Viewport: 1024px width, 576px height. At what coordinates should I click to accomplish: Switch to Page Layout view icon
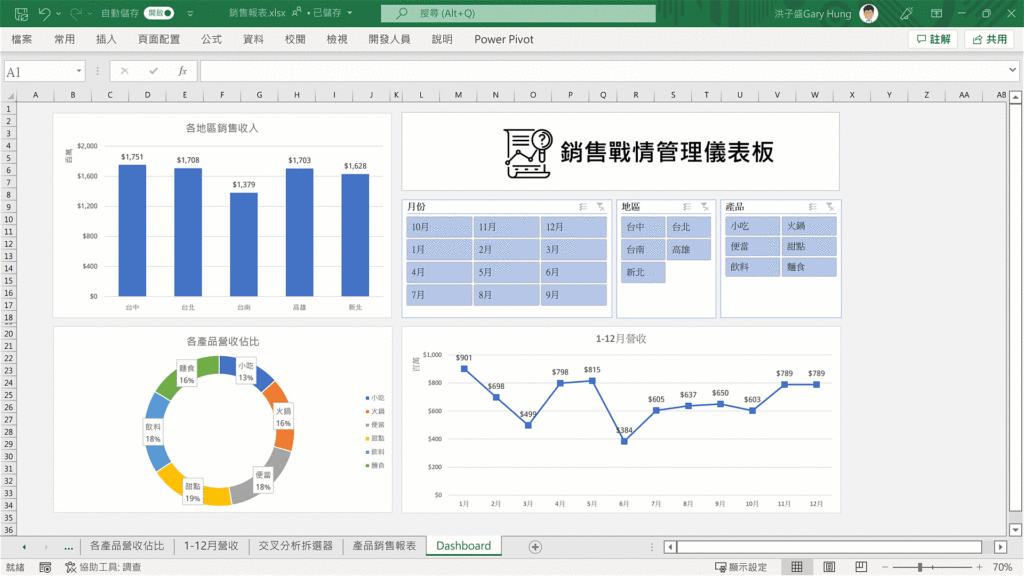(x=829, y=567)
